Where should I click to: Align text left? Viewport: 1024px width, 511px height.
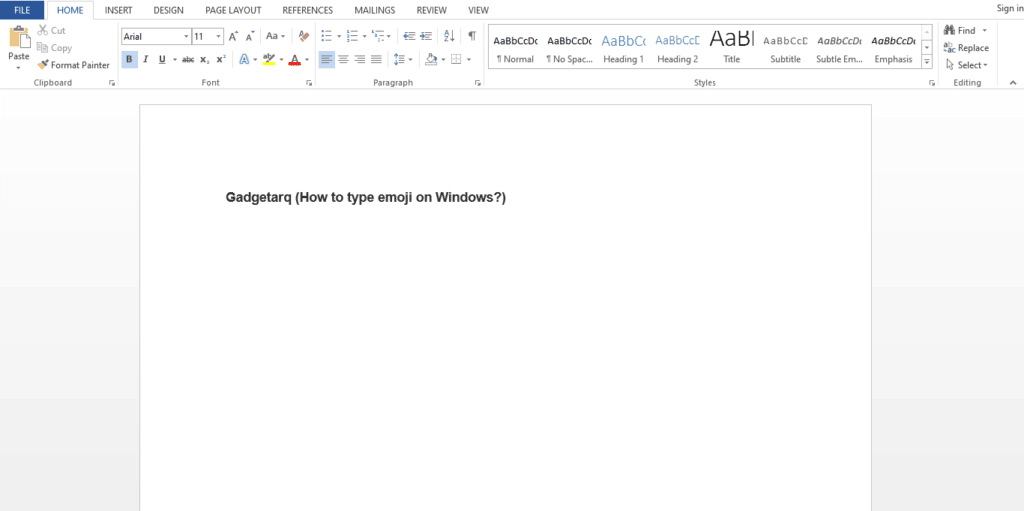(x=327, y=59)
